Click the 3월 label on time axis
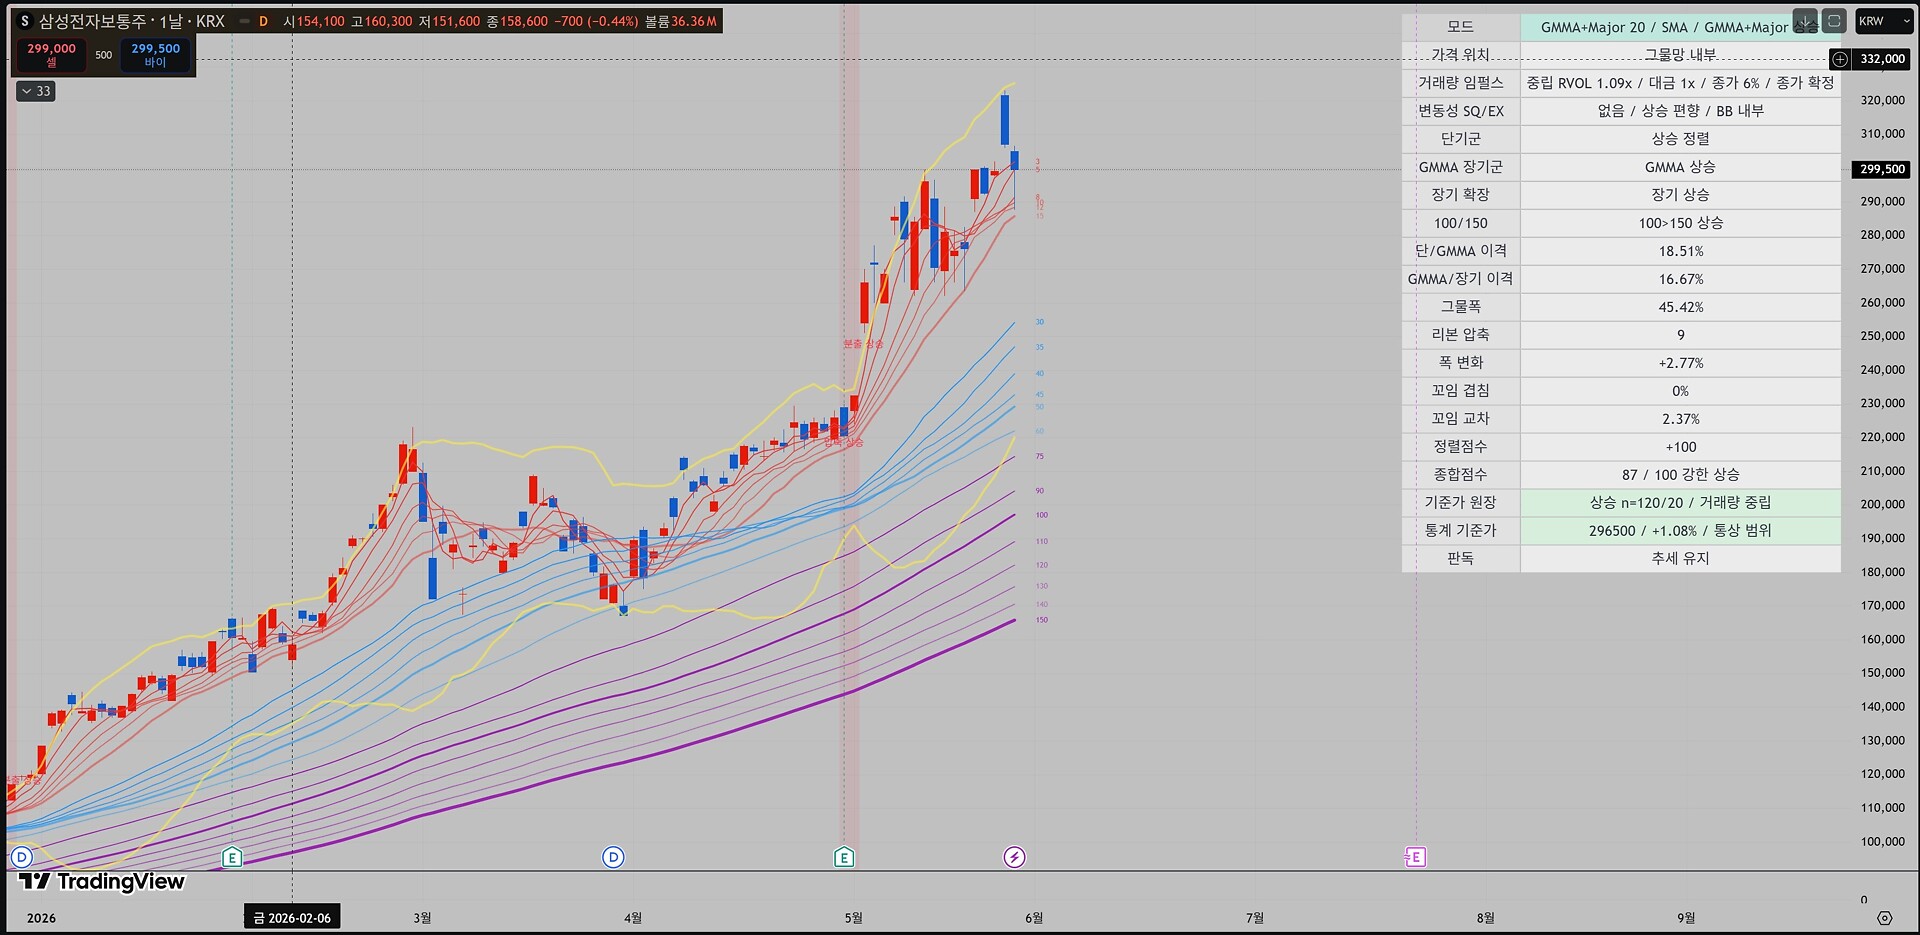Screen dimensions: 1920x935 point(422,918)
